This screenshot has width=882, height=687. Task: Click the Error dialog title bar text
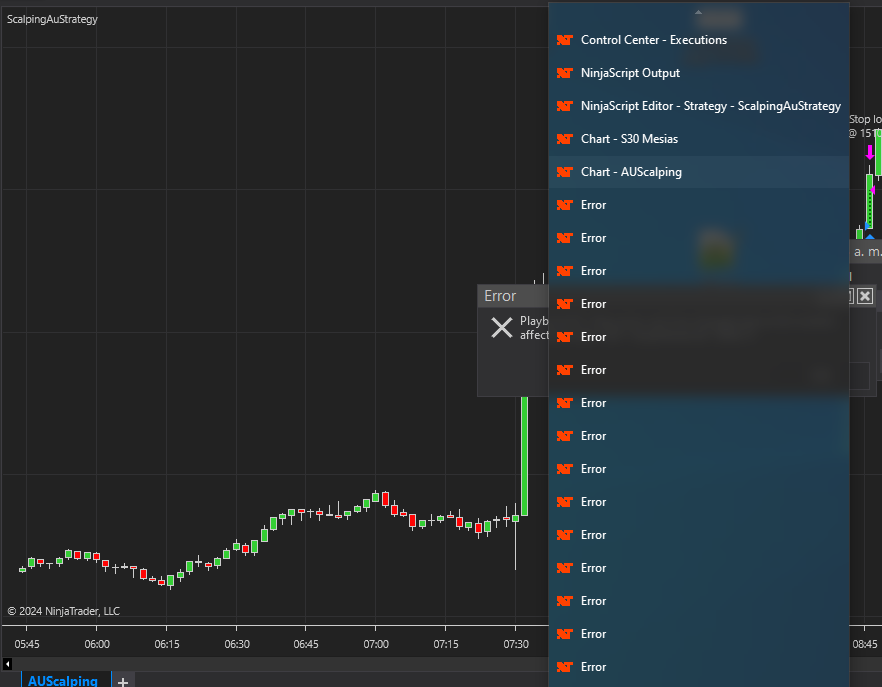tap(500, 296)
